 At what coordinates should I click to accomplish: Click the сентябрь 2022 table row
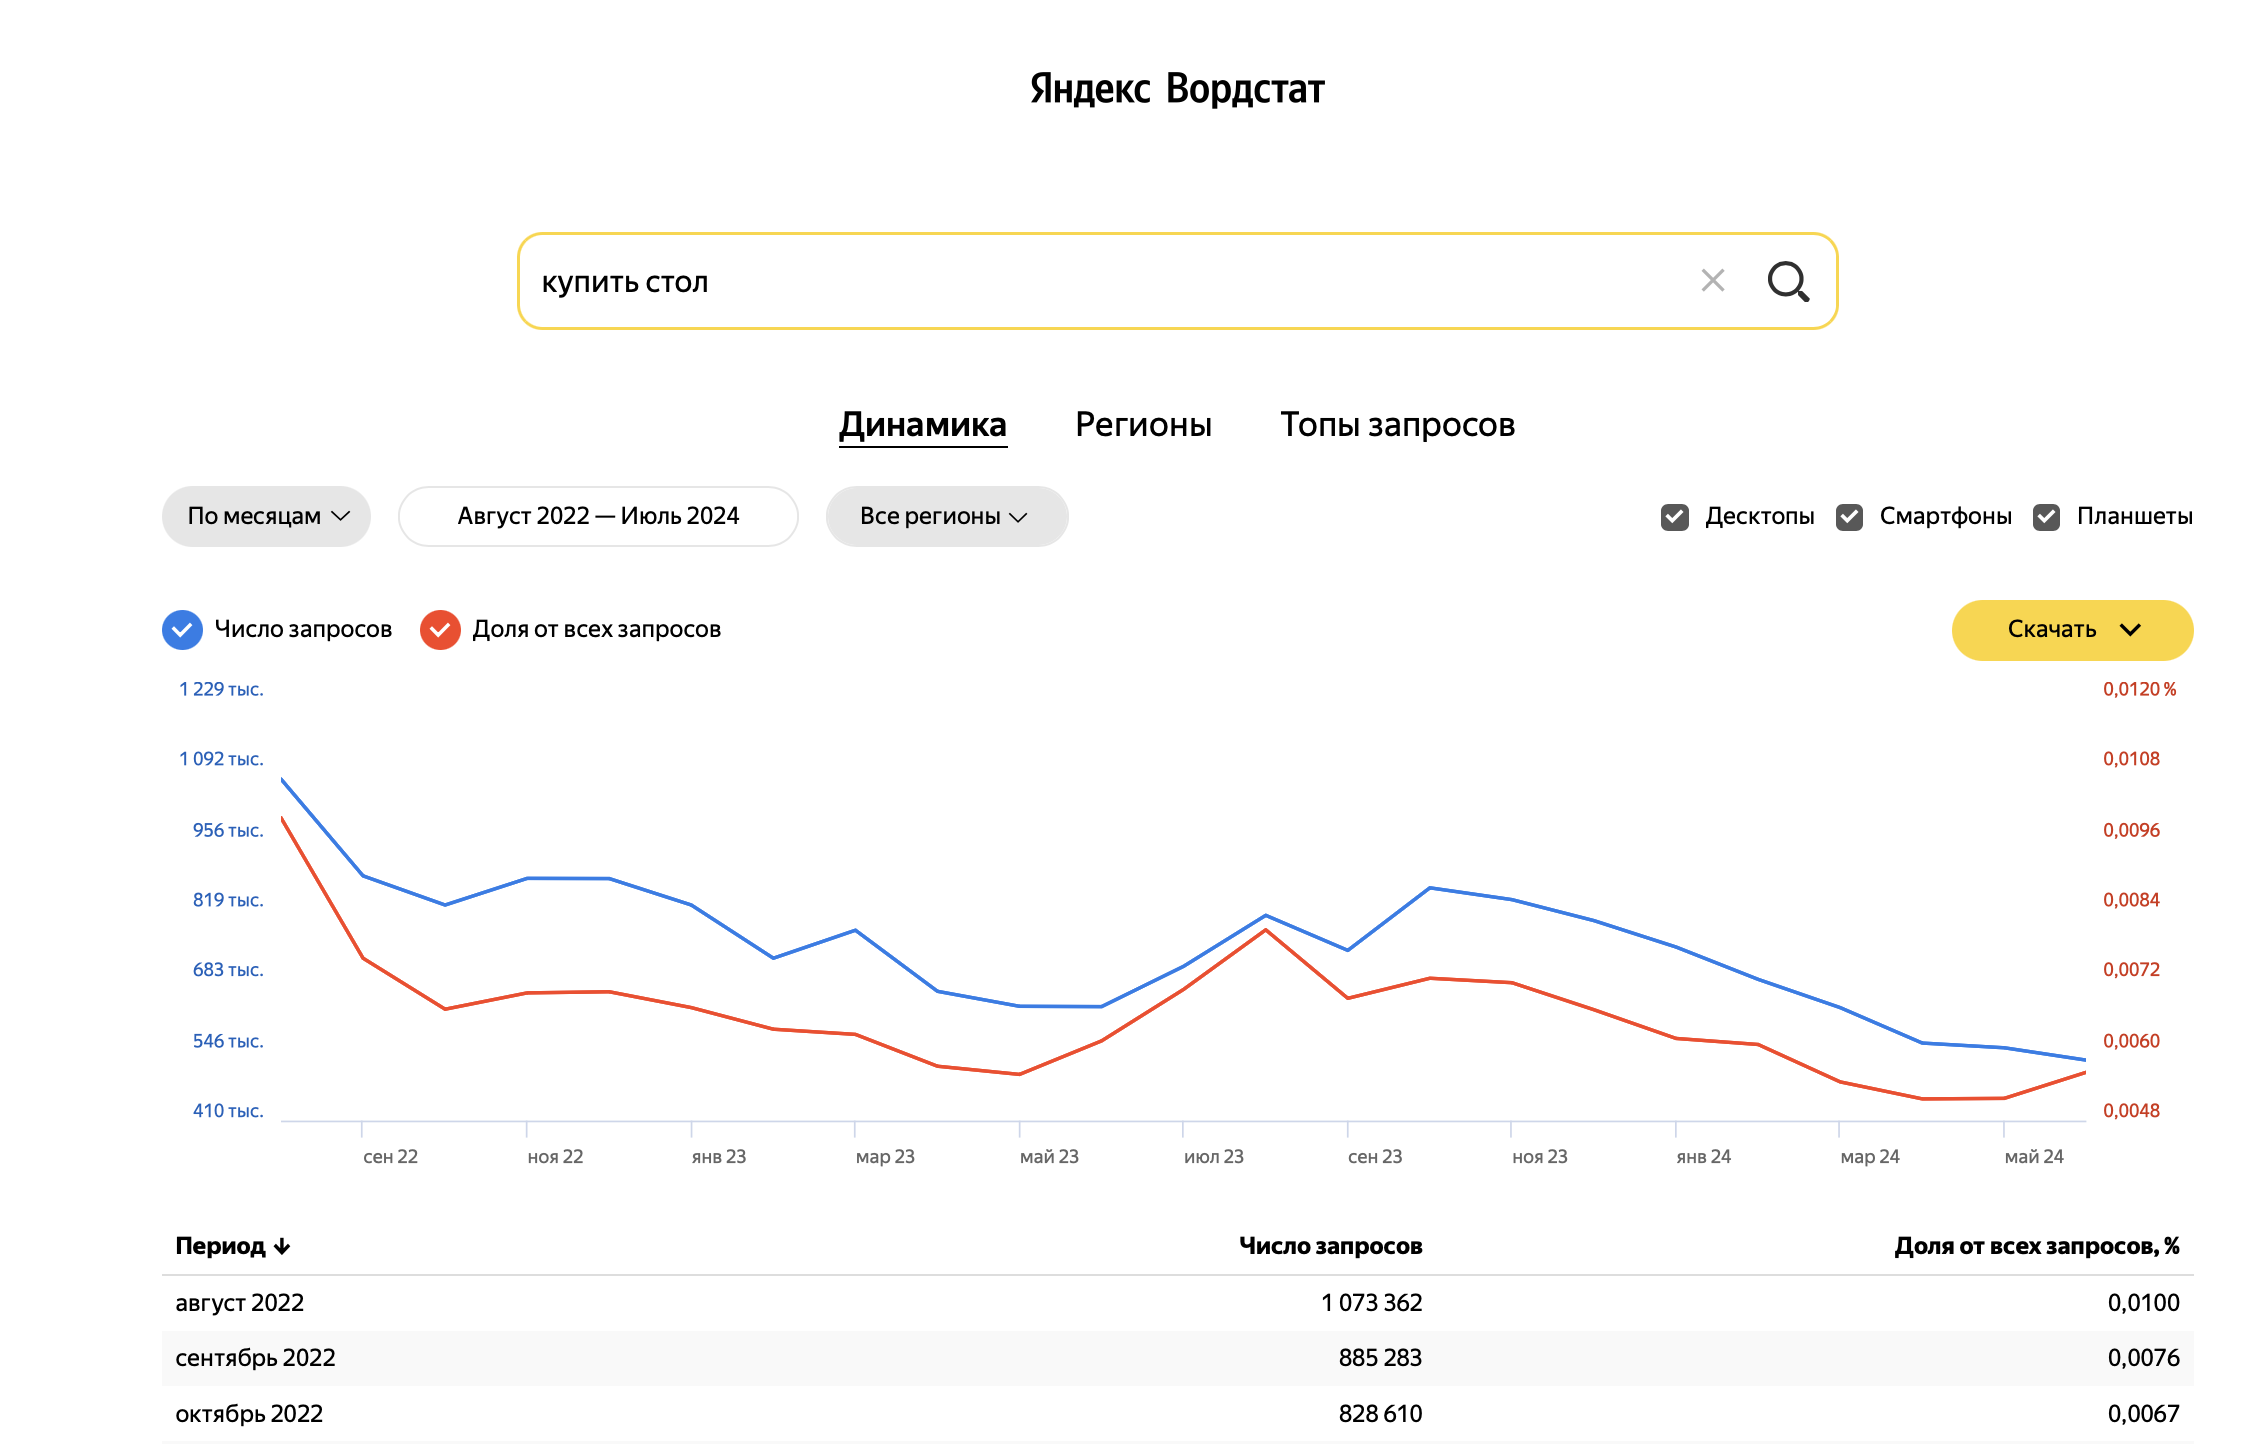coord(1176,1358)
